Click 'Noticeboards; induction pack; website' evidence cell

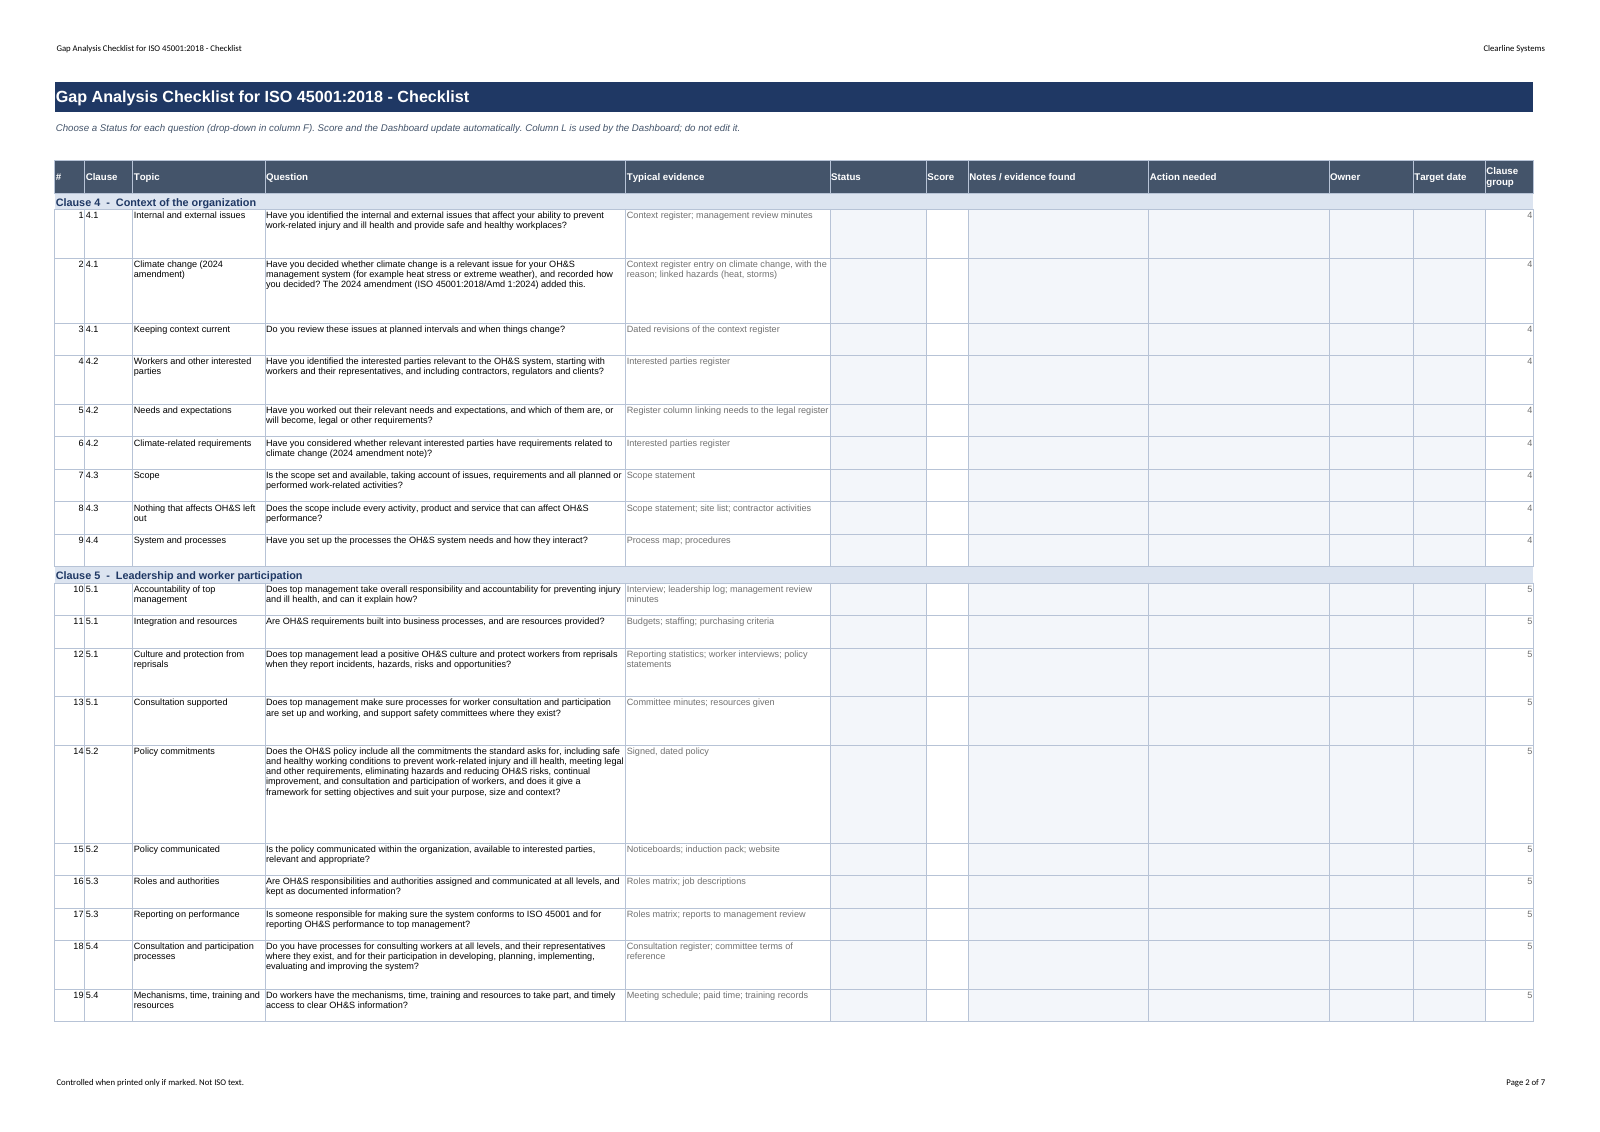click(x=727, y=859)
